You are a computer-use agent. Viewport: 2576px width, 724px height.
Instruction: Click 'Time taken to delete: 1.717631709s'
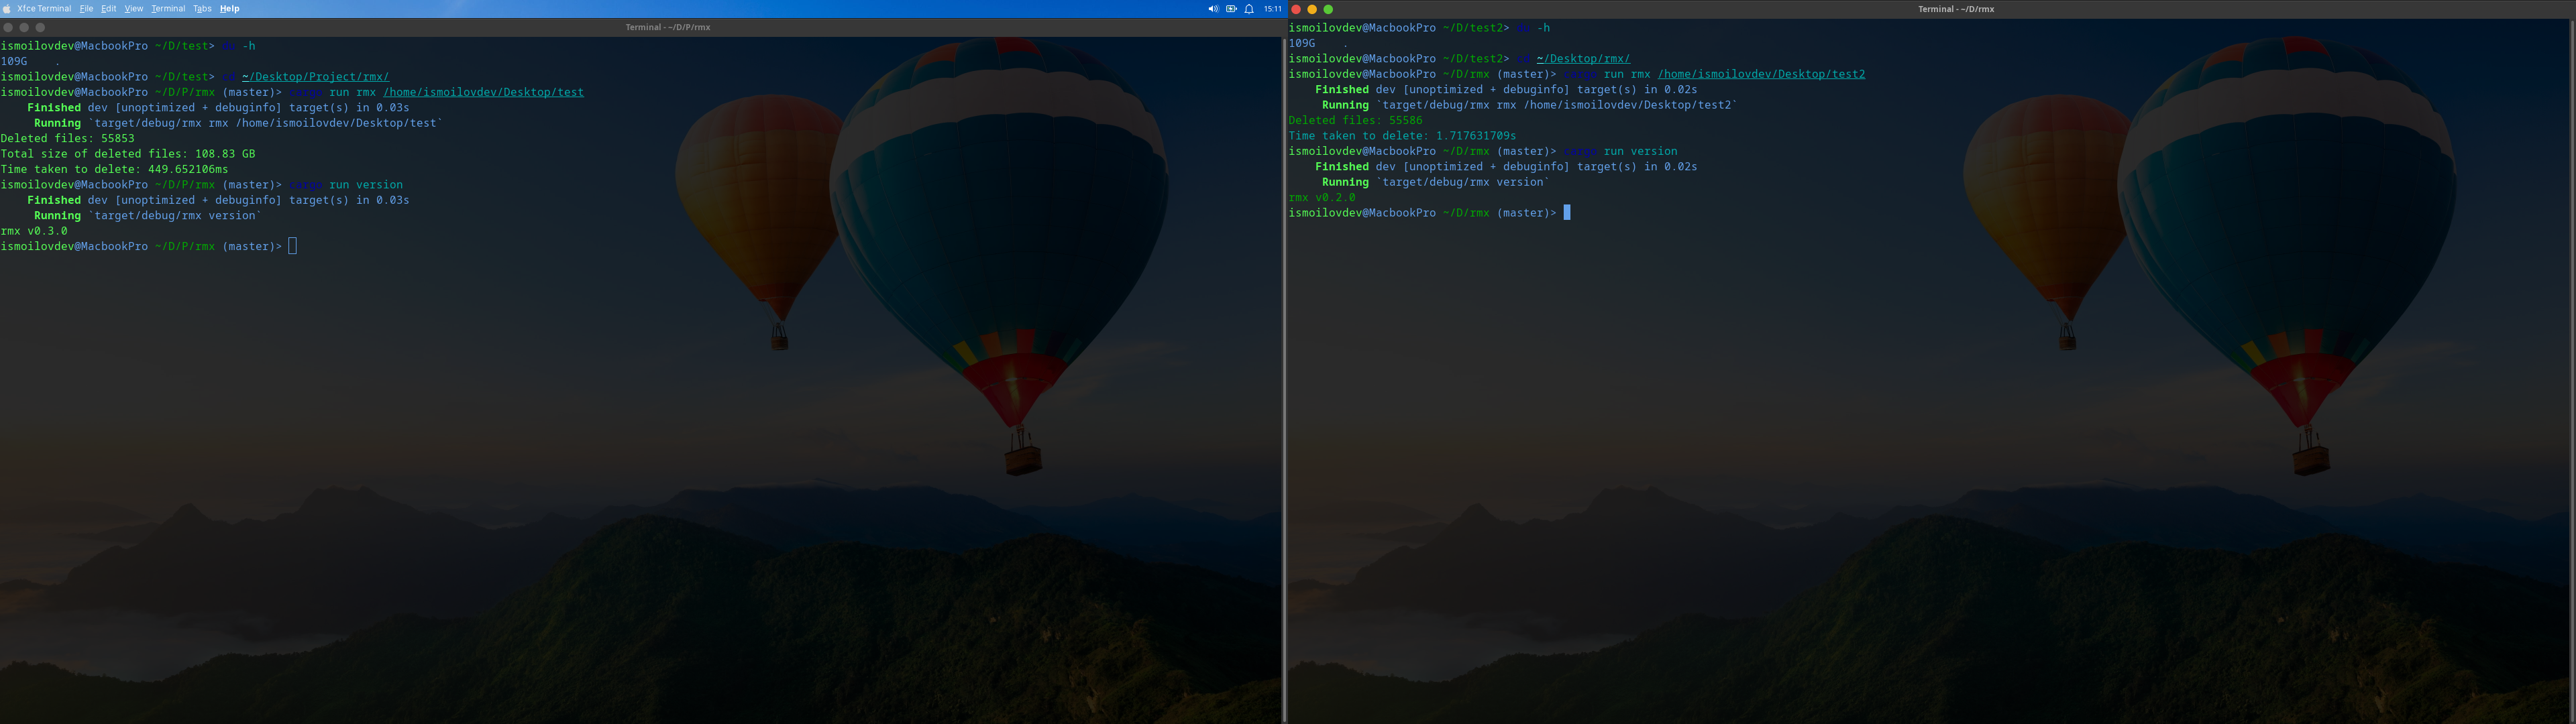point(1402,136)
